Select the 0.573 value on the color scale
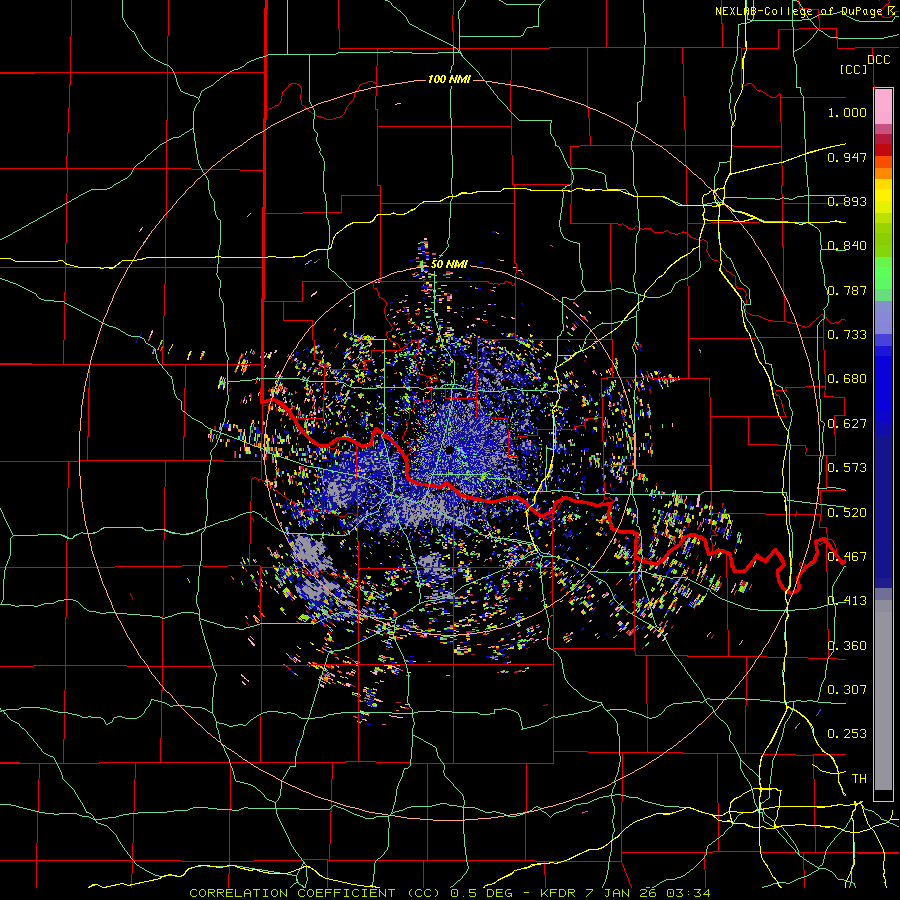900x900 pixels. tap(847, 468)
